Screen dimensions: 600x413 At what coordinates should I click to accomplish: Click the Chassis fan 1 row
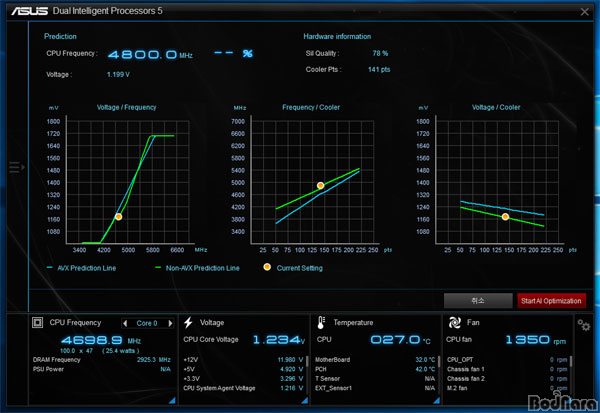tap(507, 369)
